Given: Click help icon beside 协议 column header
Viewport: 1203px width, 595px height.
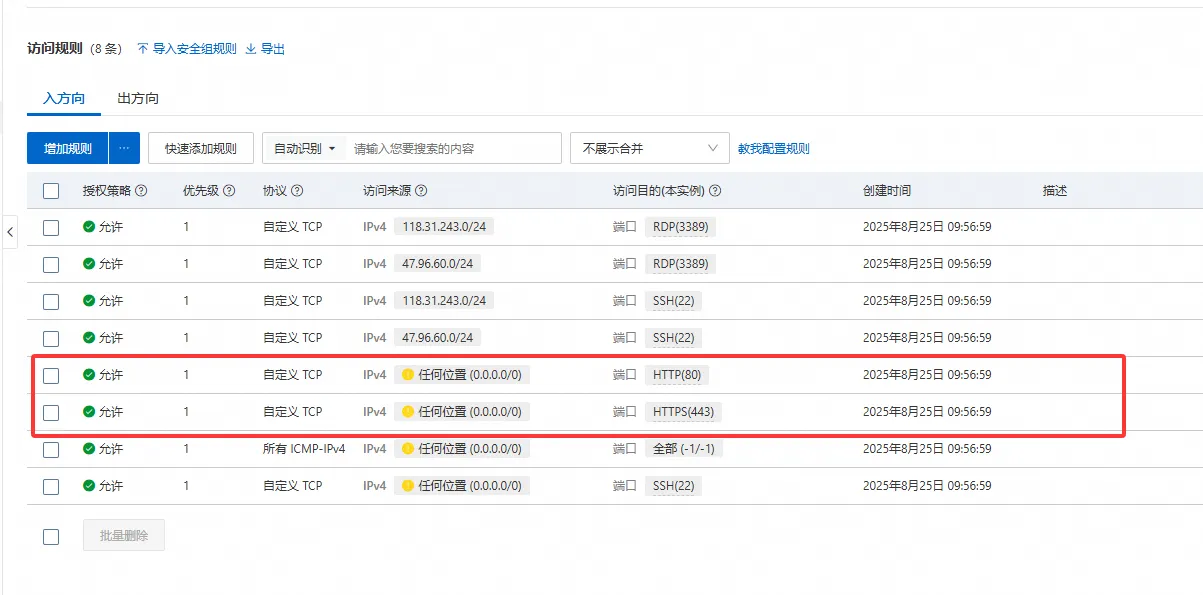Looking at the screenshot, I should [x=297, y=191].
